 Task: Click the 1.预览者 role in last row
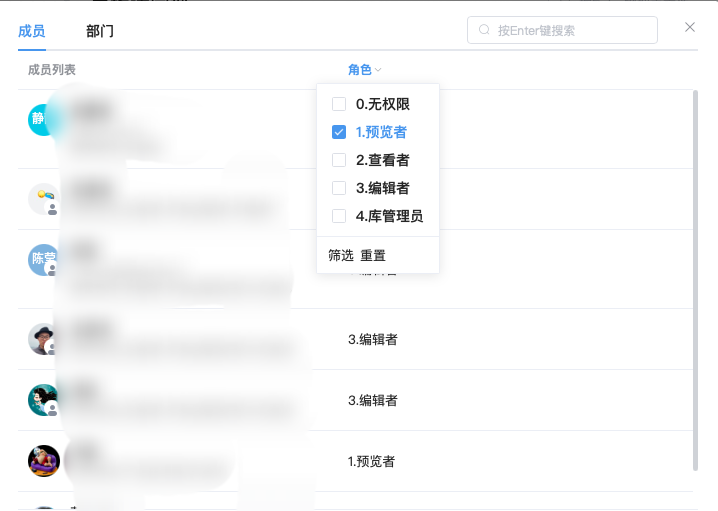pos(371,461)
